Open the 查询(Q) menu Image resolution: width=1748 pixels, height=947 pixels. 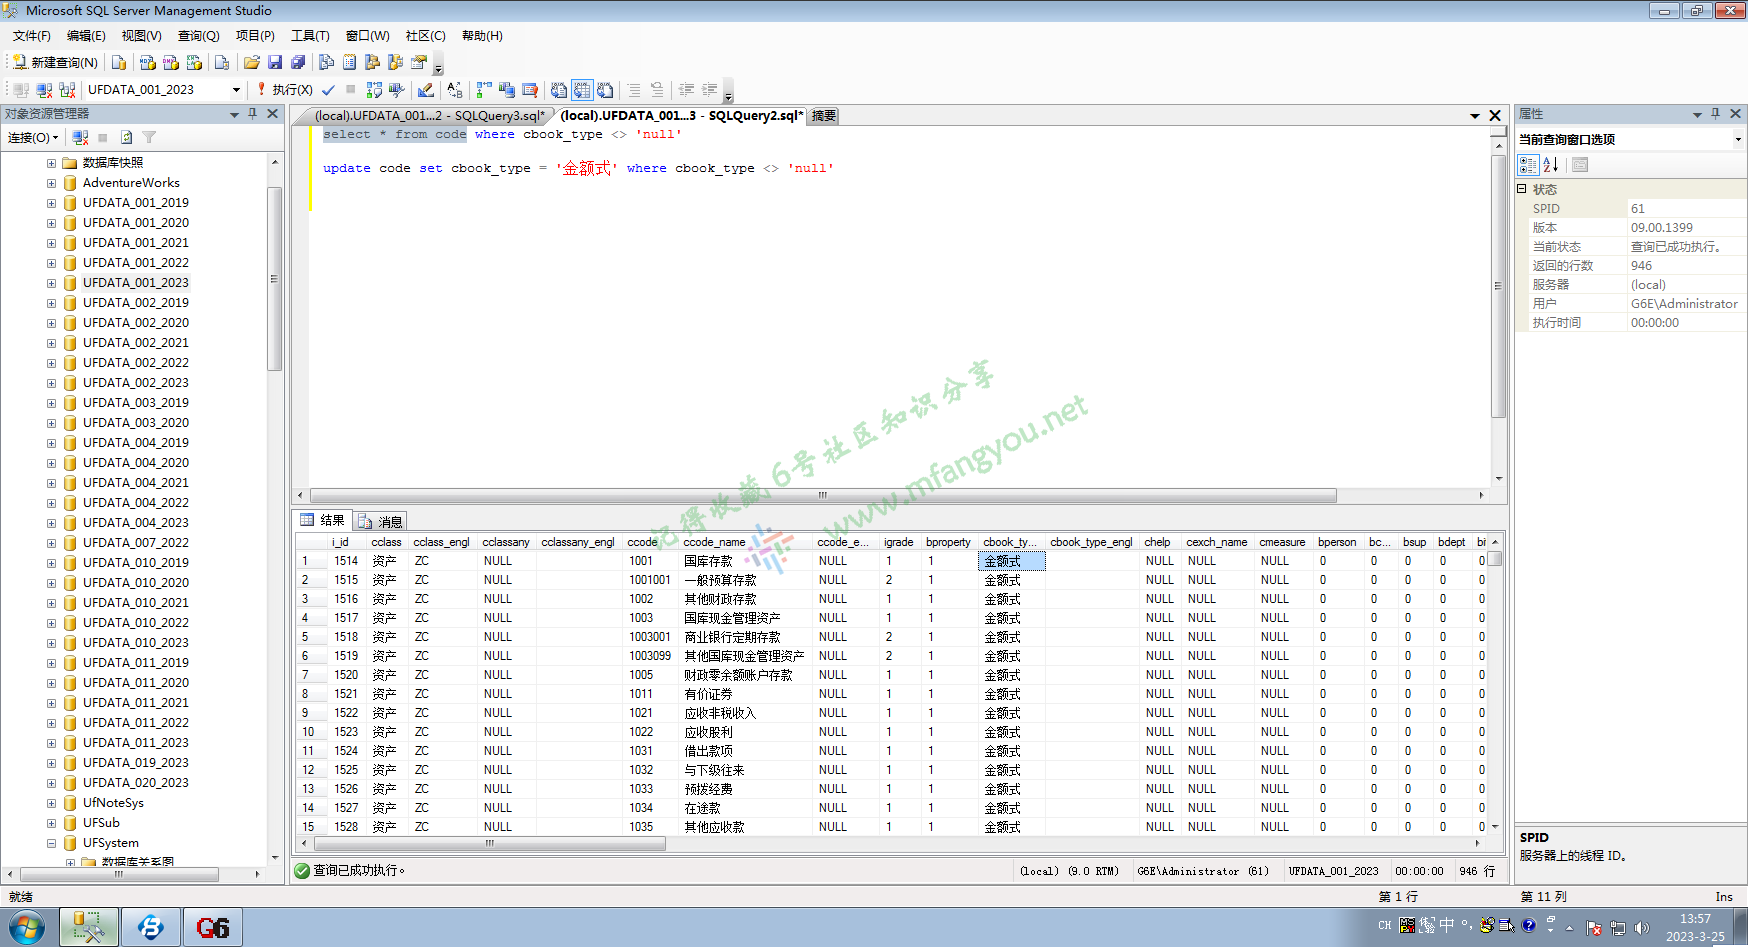tap(199, 36)
